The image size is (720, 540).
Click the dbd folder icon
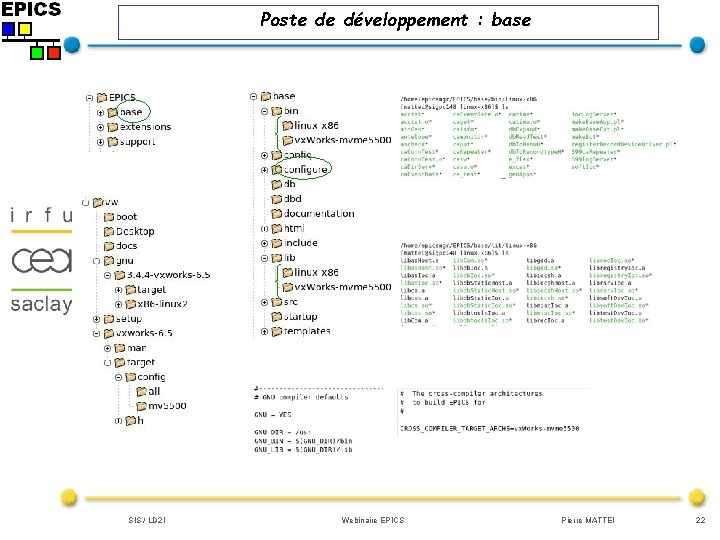click(276, 199)
